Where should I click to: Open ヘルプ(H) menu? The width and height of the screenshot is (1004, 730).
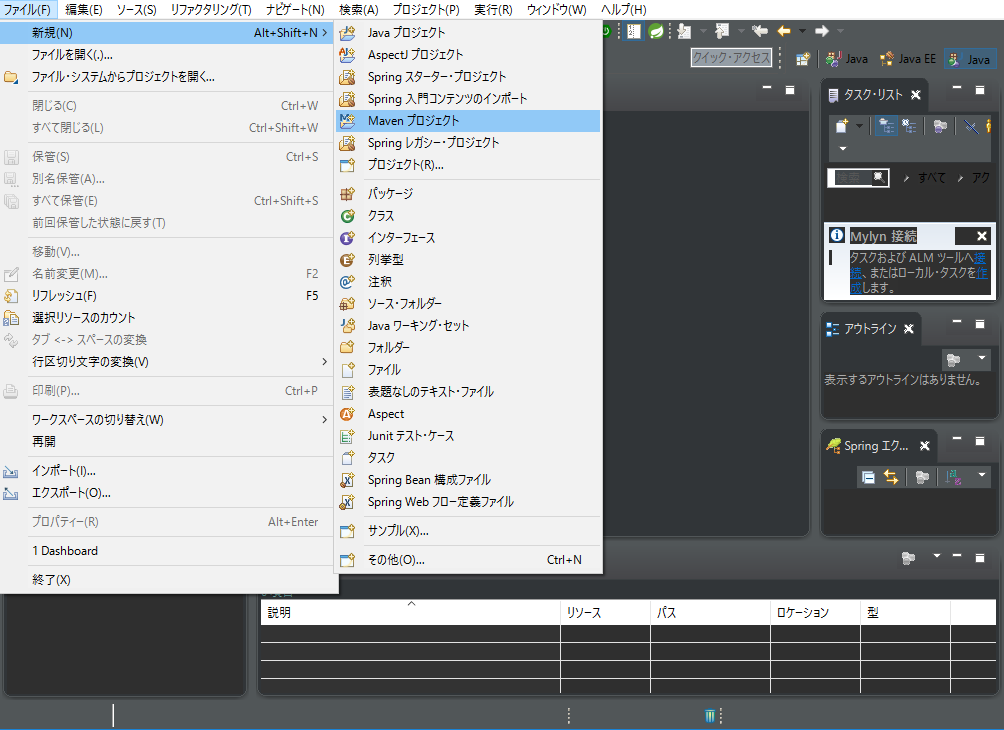pyautogui.click(x=624, y=10)
